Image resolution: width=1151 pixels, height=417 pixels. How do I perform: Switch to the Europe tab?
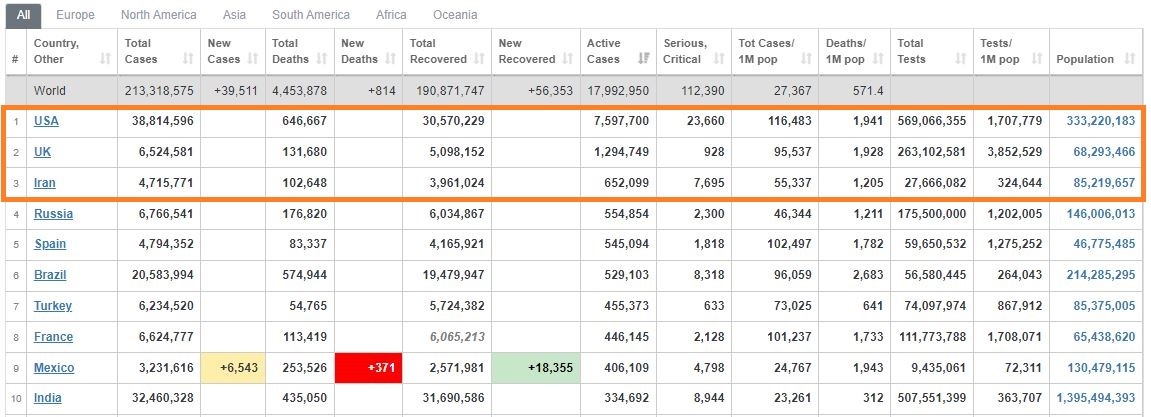[75, 15]
